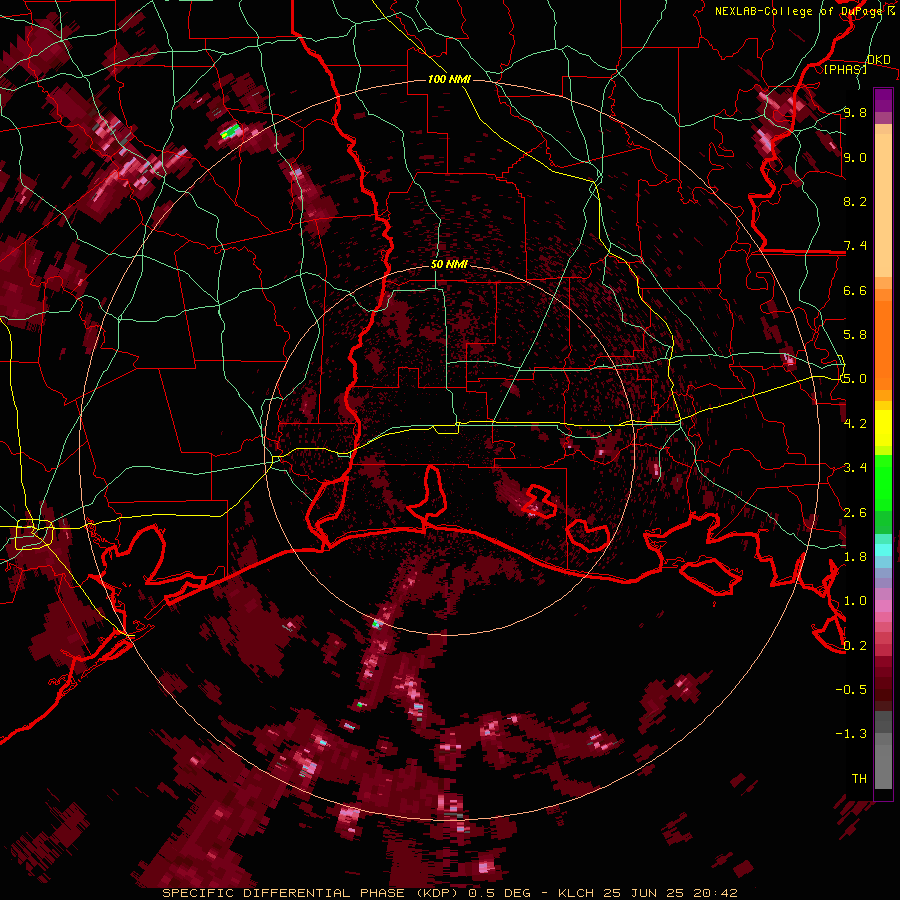Click the 9.8 value on the color scale
Image resolution: width=900 pixels, height=900 pixels.
coord(855,113)
